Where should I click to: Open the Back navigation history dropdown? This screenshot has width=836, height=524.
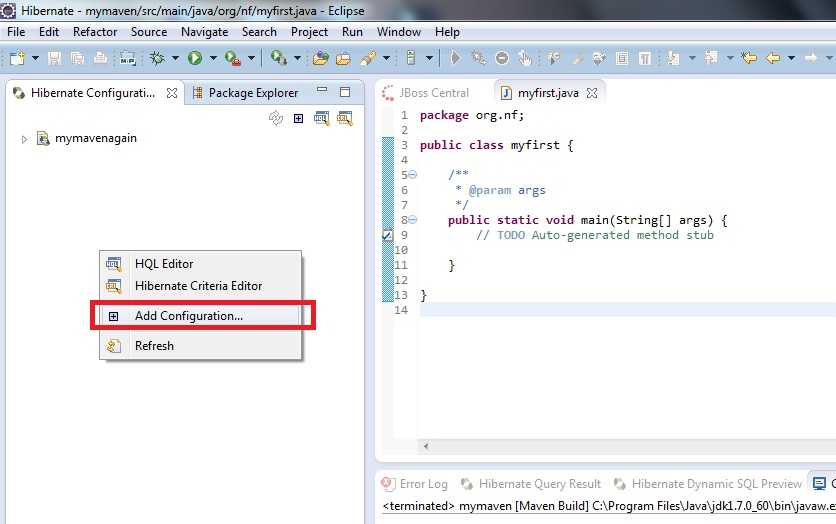coord(791,58)
